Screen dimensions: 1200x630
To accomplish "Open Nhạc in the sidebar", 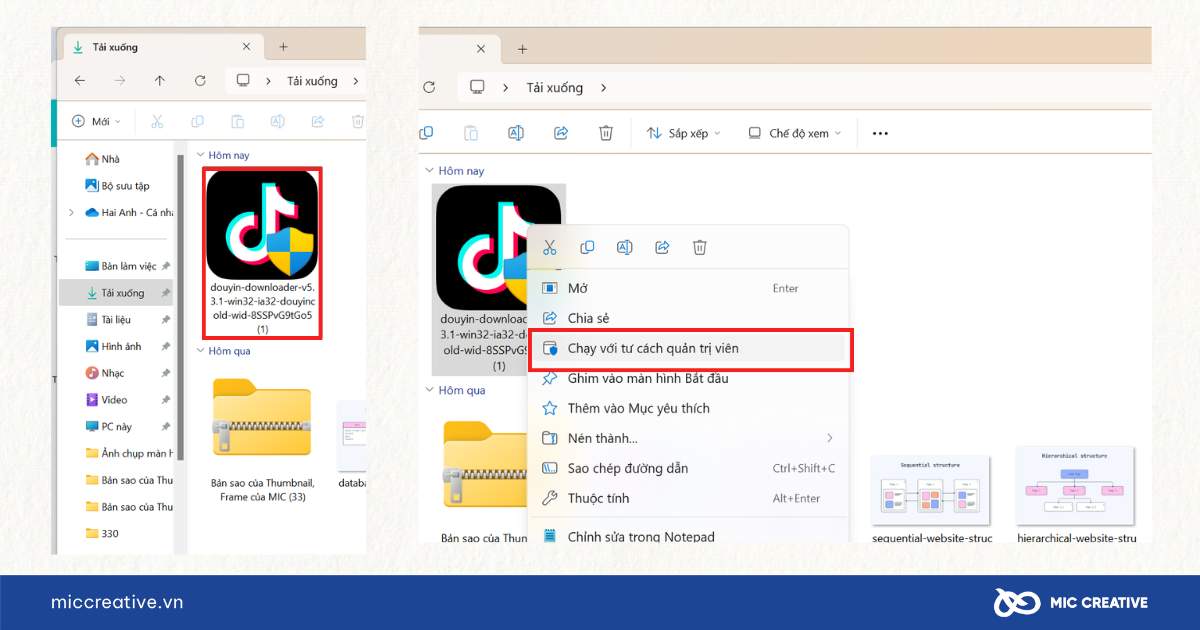I will click(x=105, y=373).
